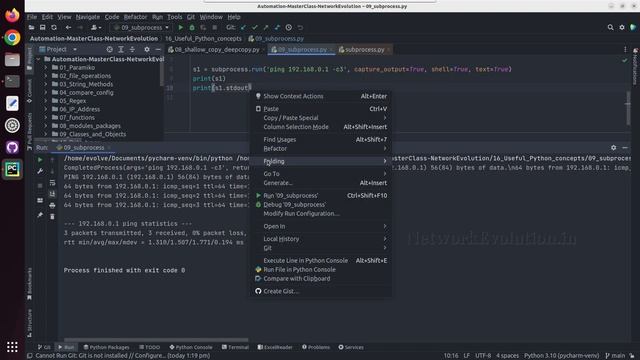Click Collapse All icon in Project panel
The height and width of the screenshot is (360, 640).
point(132,49)
